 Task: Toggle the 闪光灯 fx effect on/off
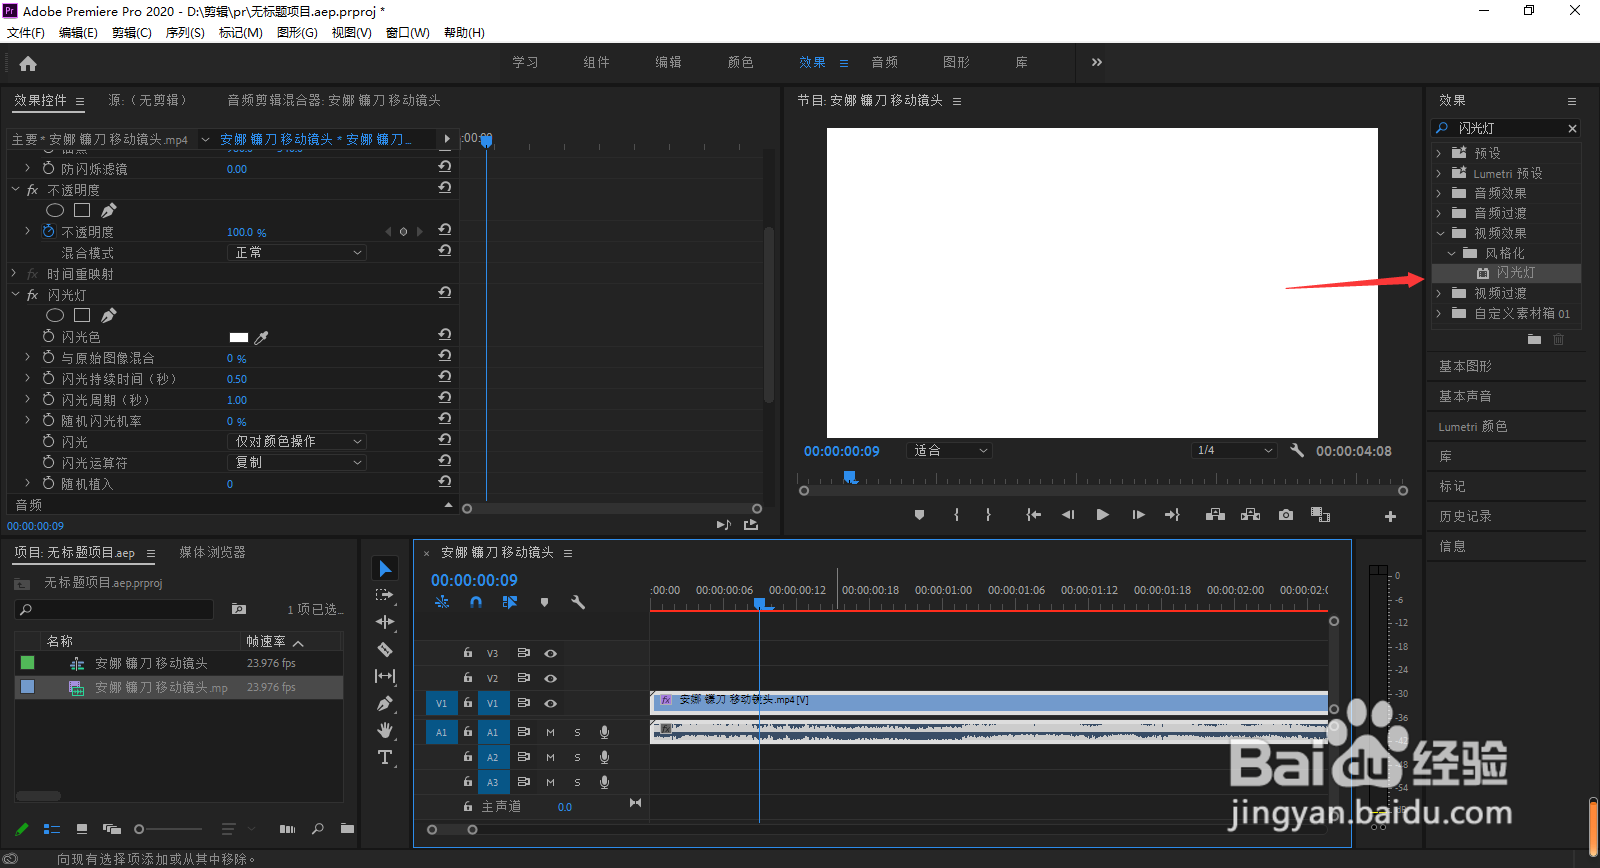click(32, 295)
